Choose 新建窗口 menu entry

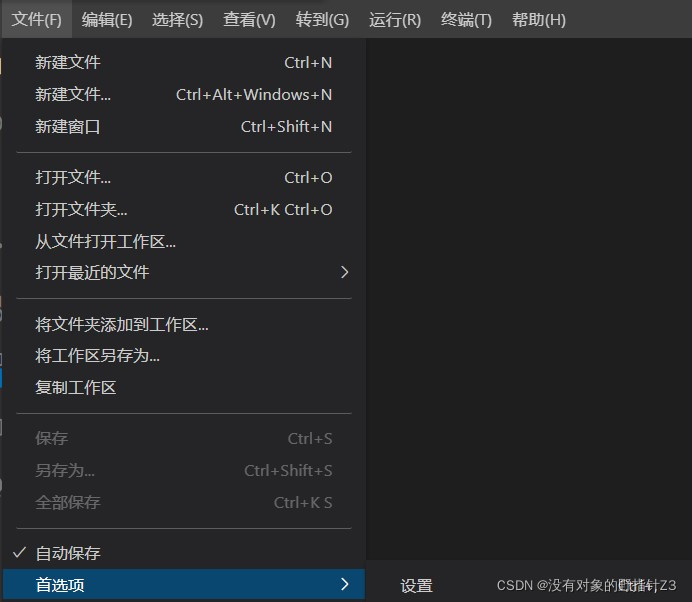click(184, 127)
